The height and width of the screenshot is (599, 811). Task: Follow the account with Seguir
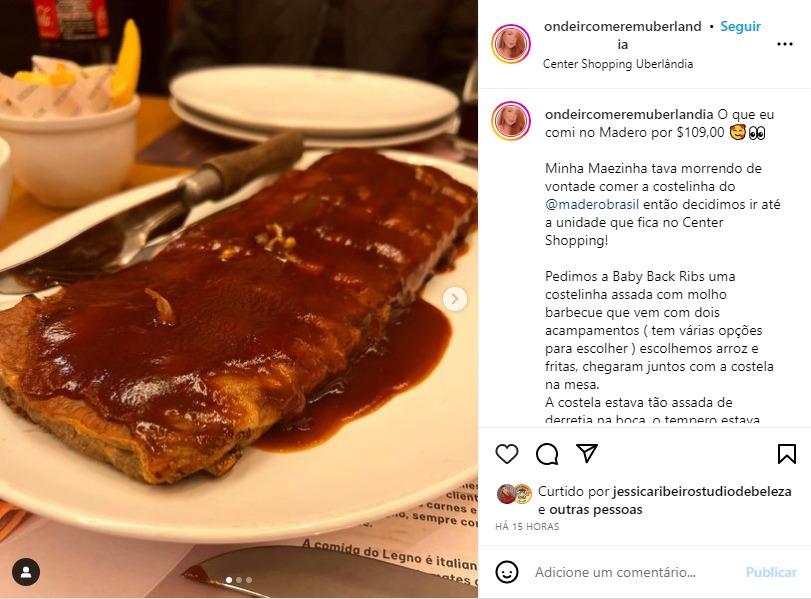point(740,26)
